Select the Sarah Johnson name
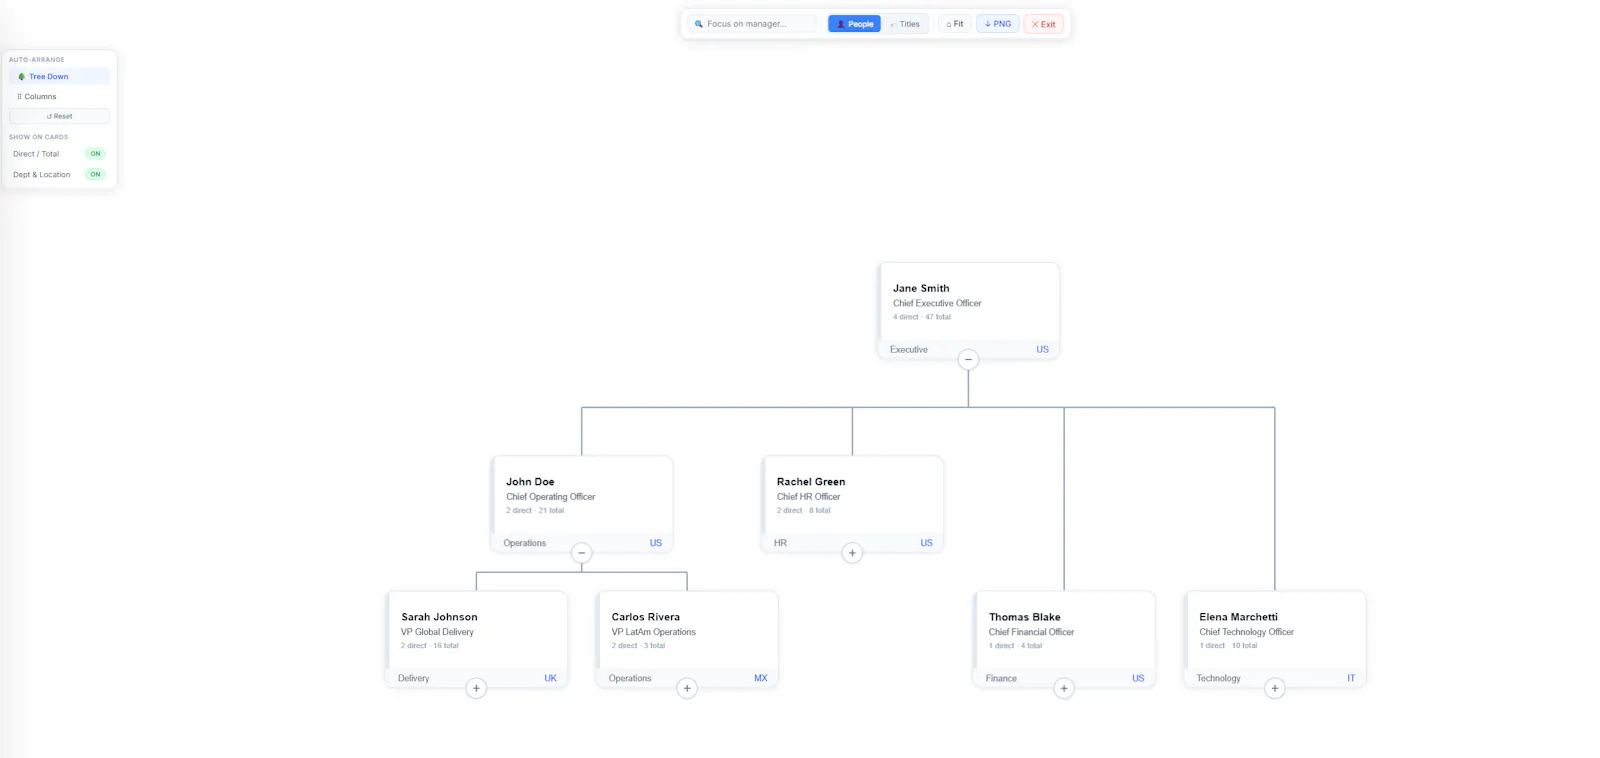 pos(439,617)
